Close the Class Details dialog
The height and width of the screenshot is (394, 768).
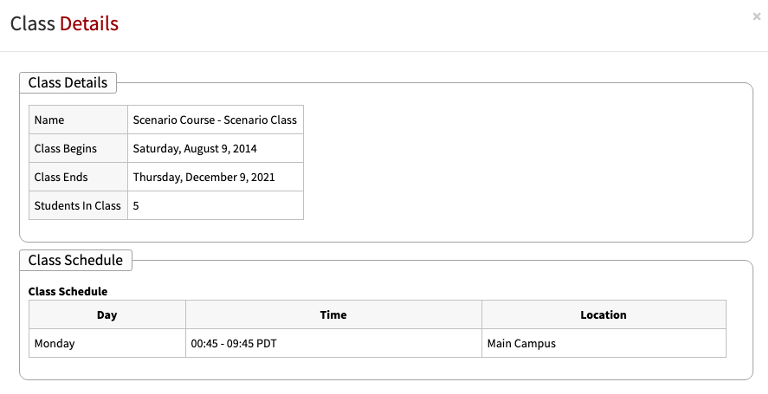[756, 16]
